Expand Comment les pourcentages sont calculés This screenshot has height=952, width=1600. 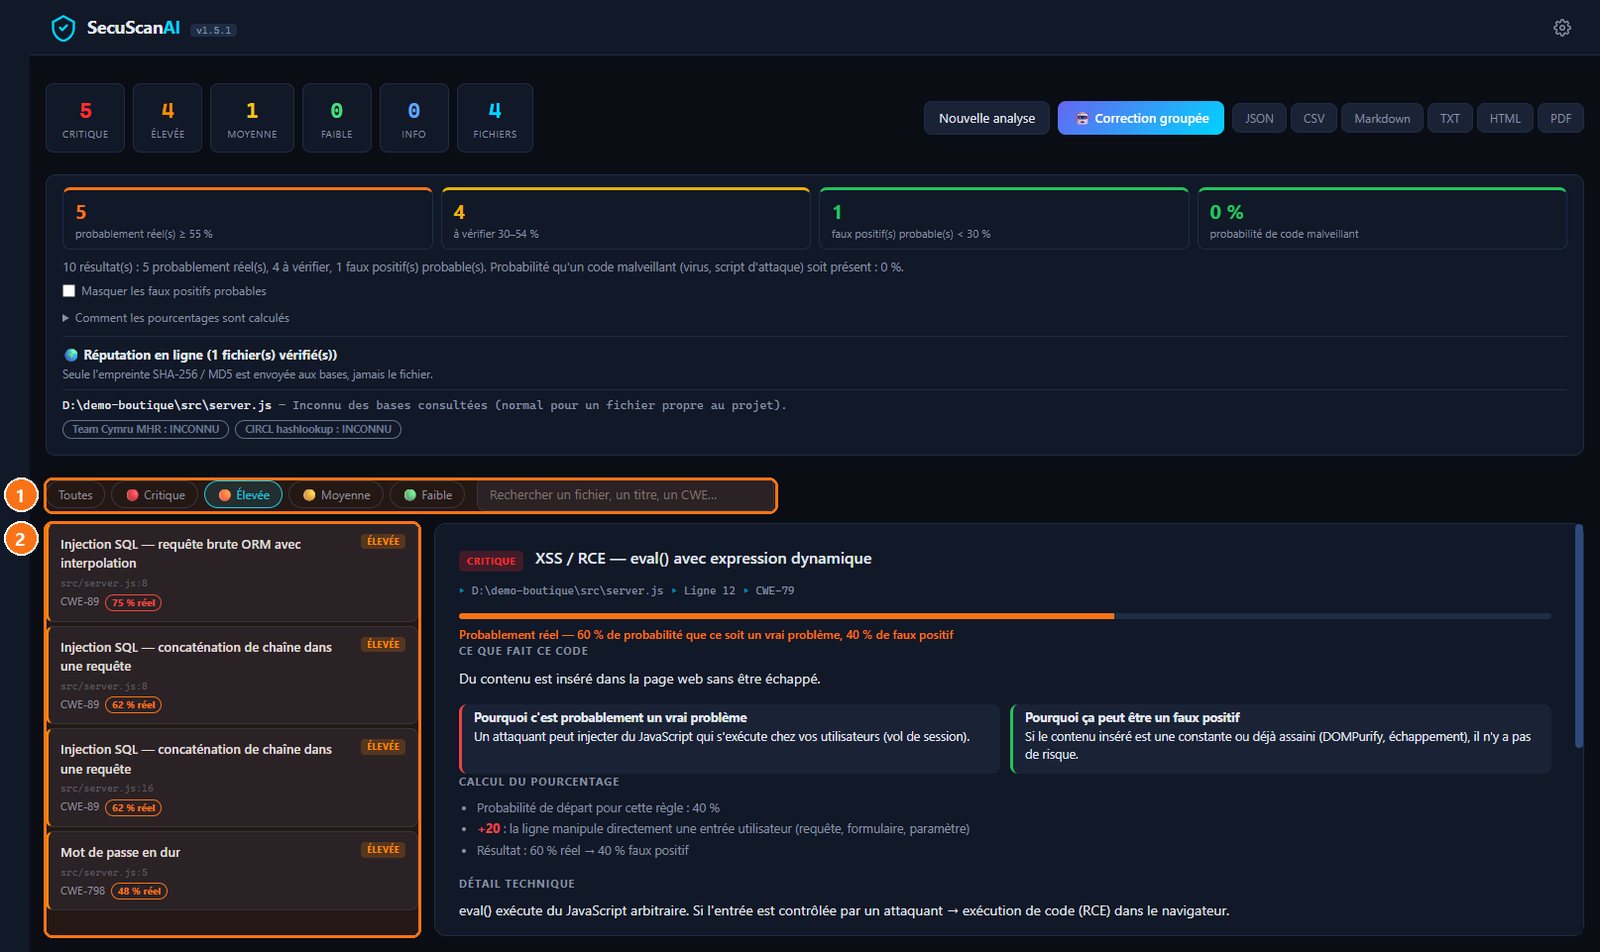tap(176, 318)
